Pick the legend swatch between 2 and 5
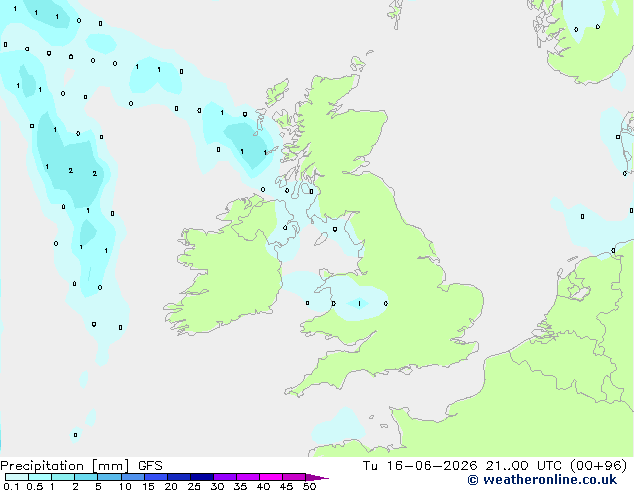 click(86, 477)
